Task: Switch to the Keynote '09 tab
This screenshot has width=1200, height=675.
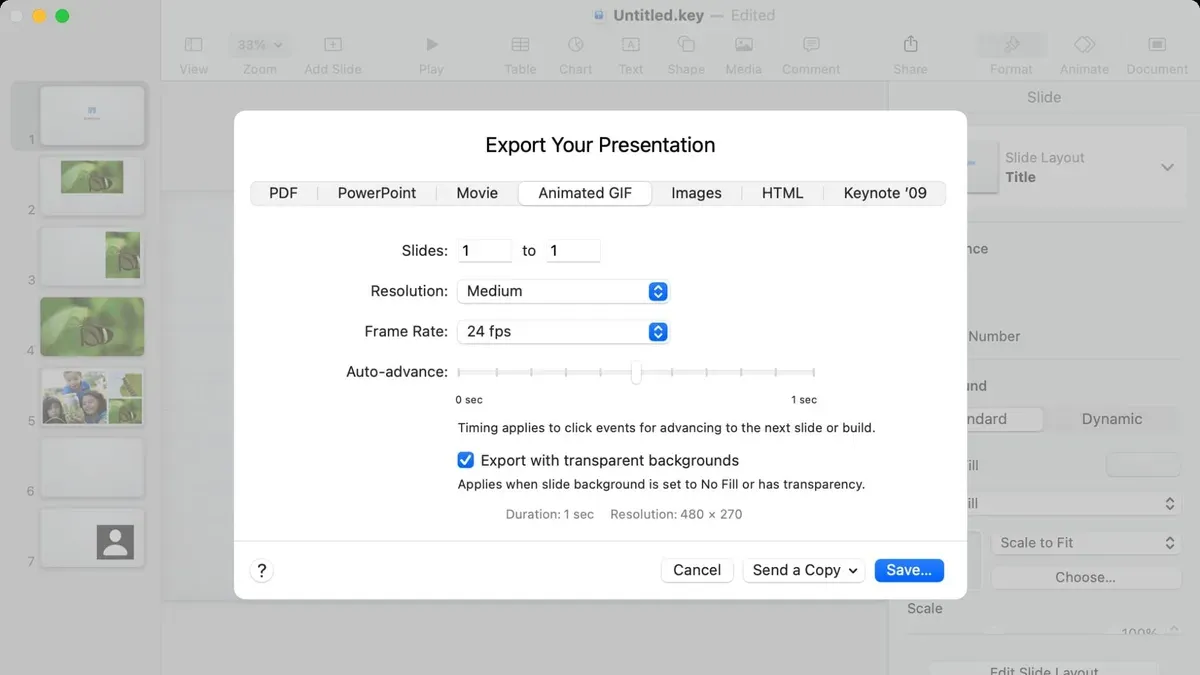Action: 885,193
